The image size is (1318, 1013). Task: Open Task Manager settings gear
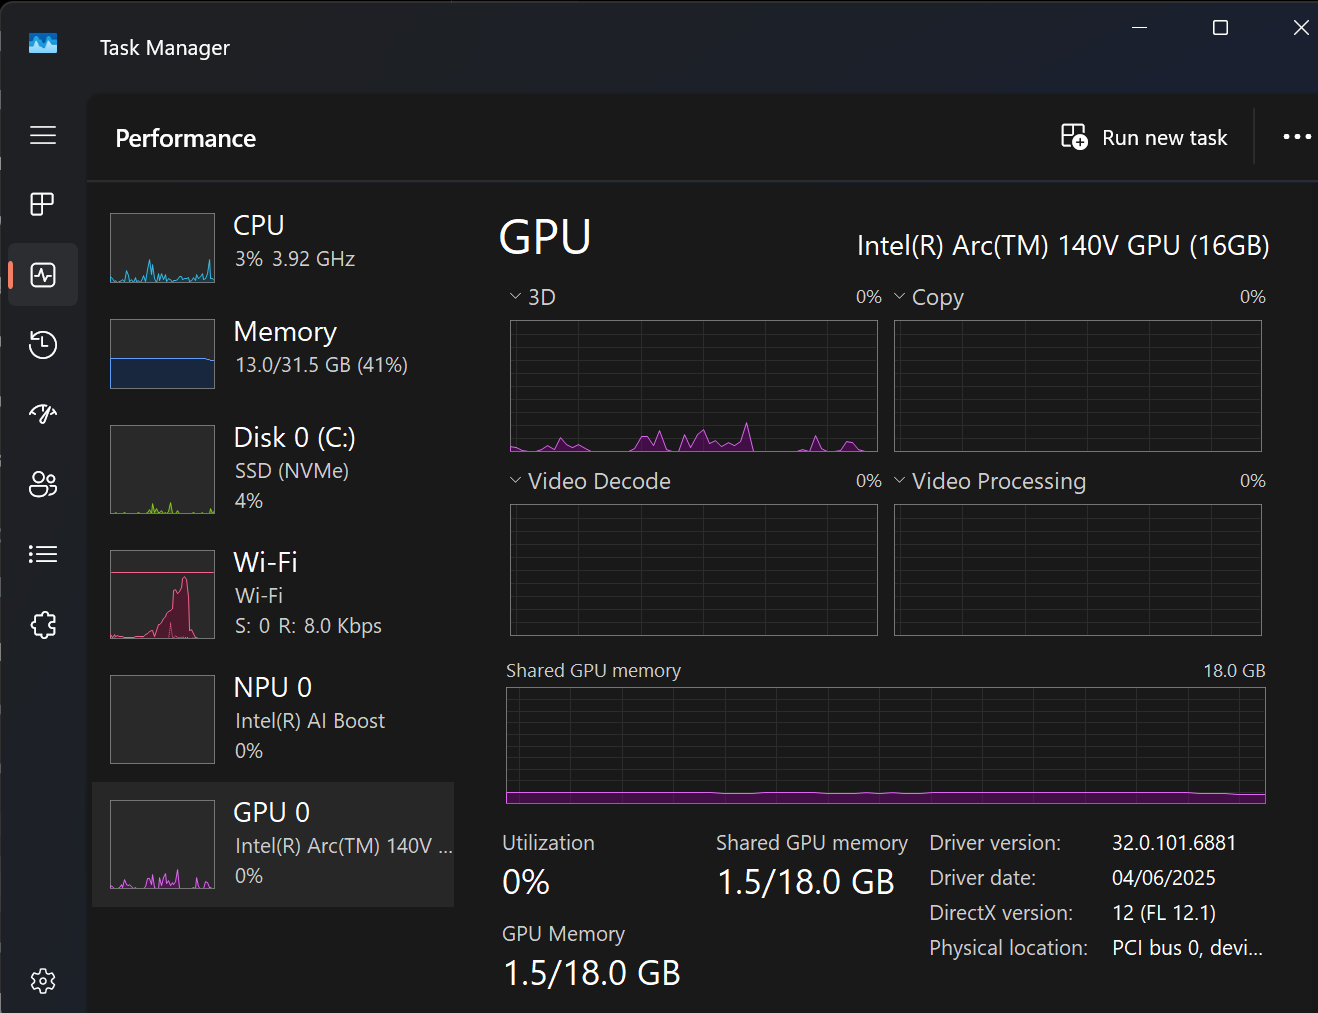[43, 981]
